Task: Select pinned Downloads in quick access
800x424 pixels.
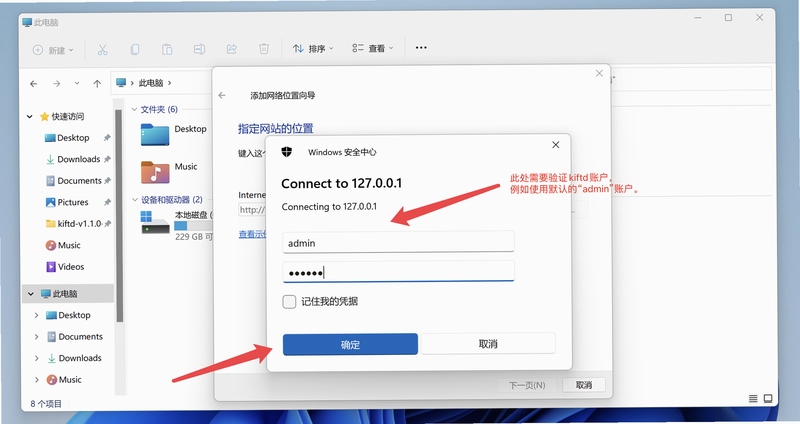Action: coord(73,159)
